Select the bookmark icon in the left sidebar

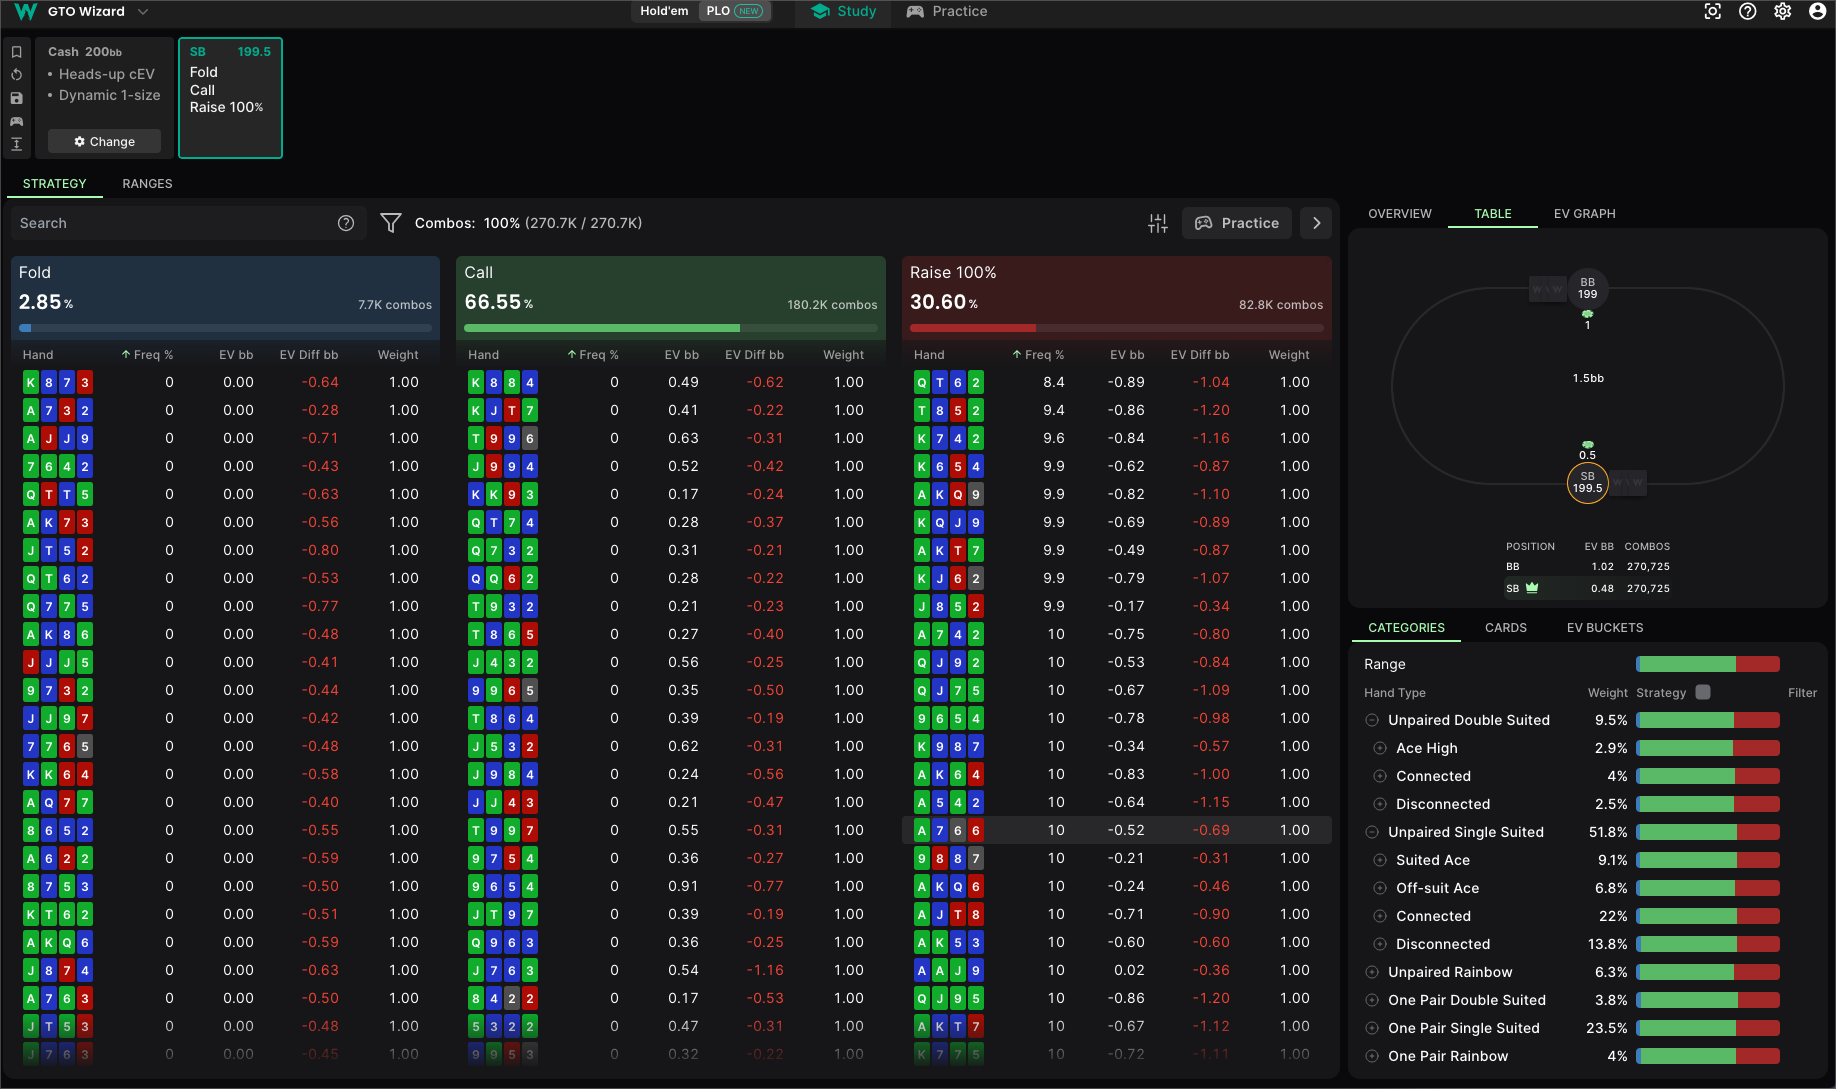(17, 51)
